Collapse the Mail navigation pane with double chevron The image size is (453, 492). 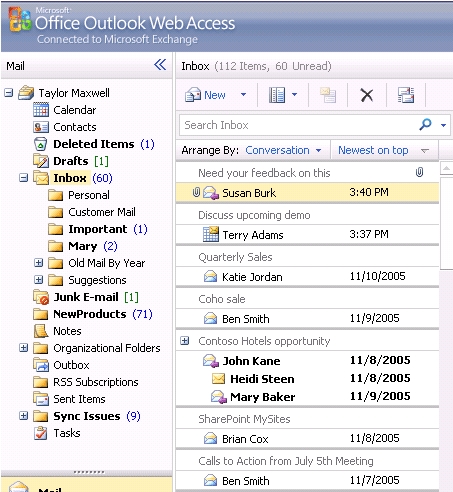(160, 64)
